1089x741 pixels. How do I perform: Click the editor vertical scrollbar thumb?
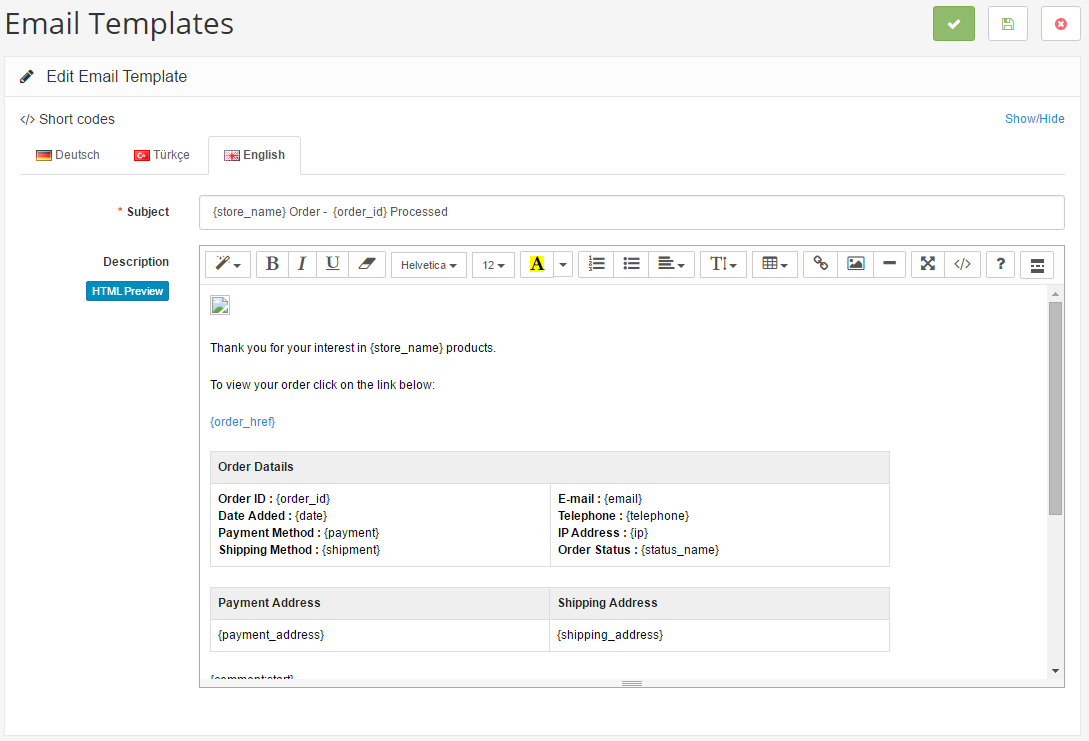[1055, 408]
